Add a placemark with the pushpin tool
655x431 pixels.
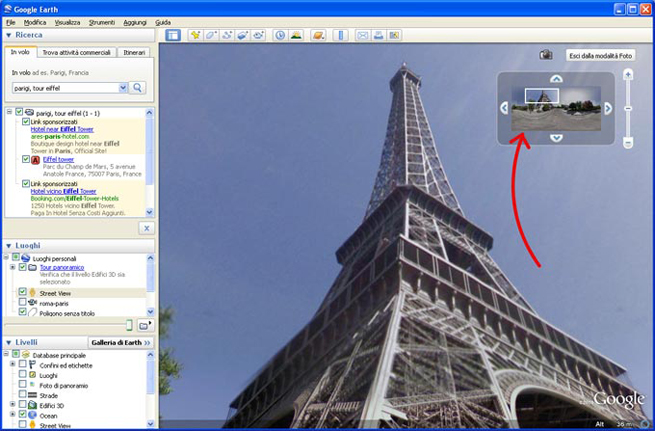195,35
